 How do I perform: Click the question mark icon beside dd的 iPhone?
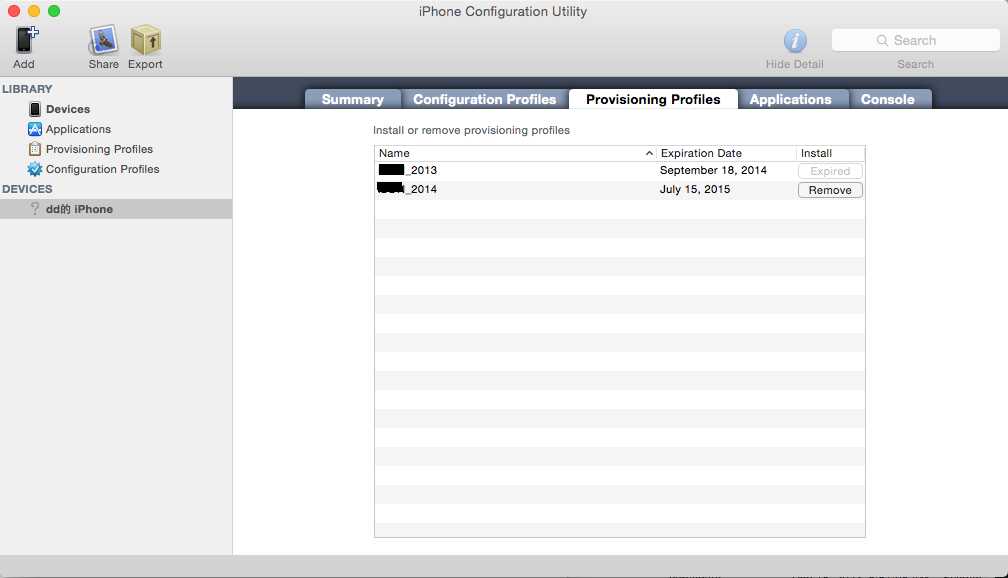coord(35,209)
